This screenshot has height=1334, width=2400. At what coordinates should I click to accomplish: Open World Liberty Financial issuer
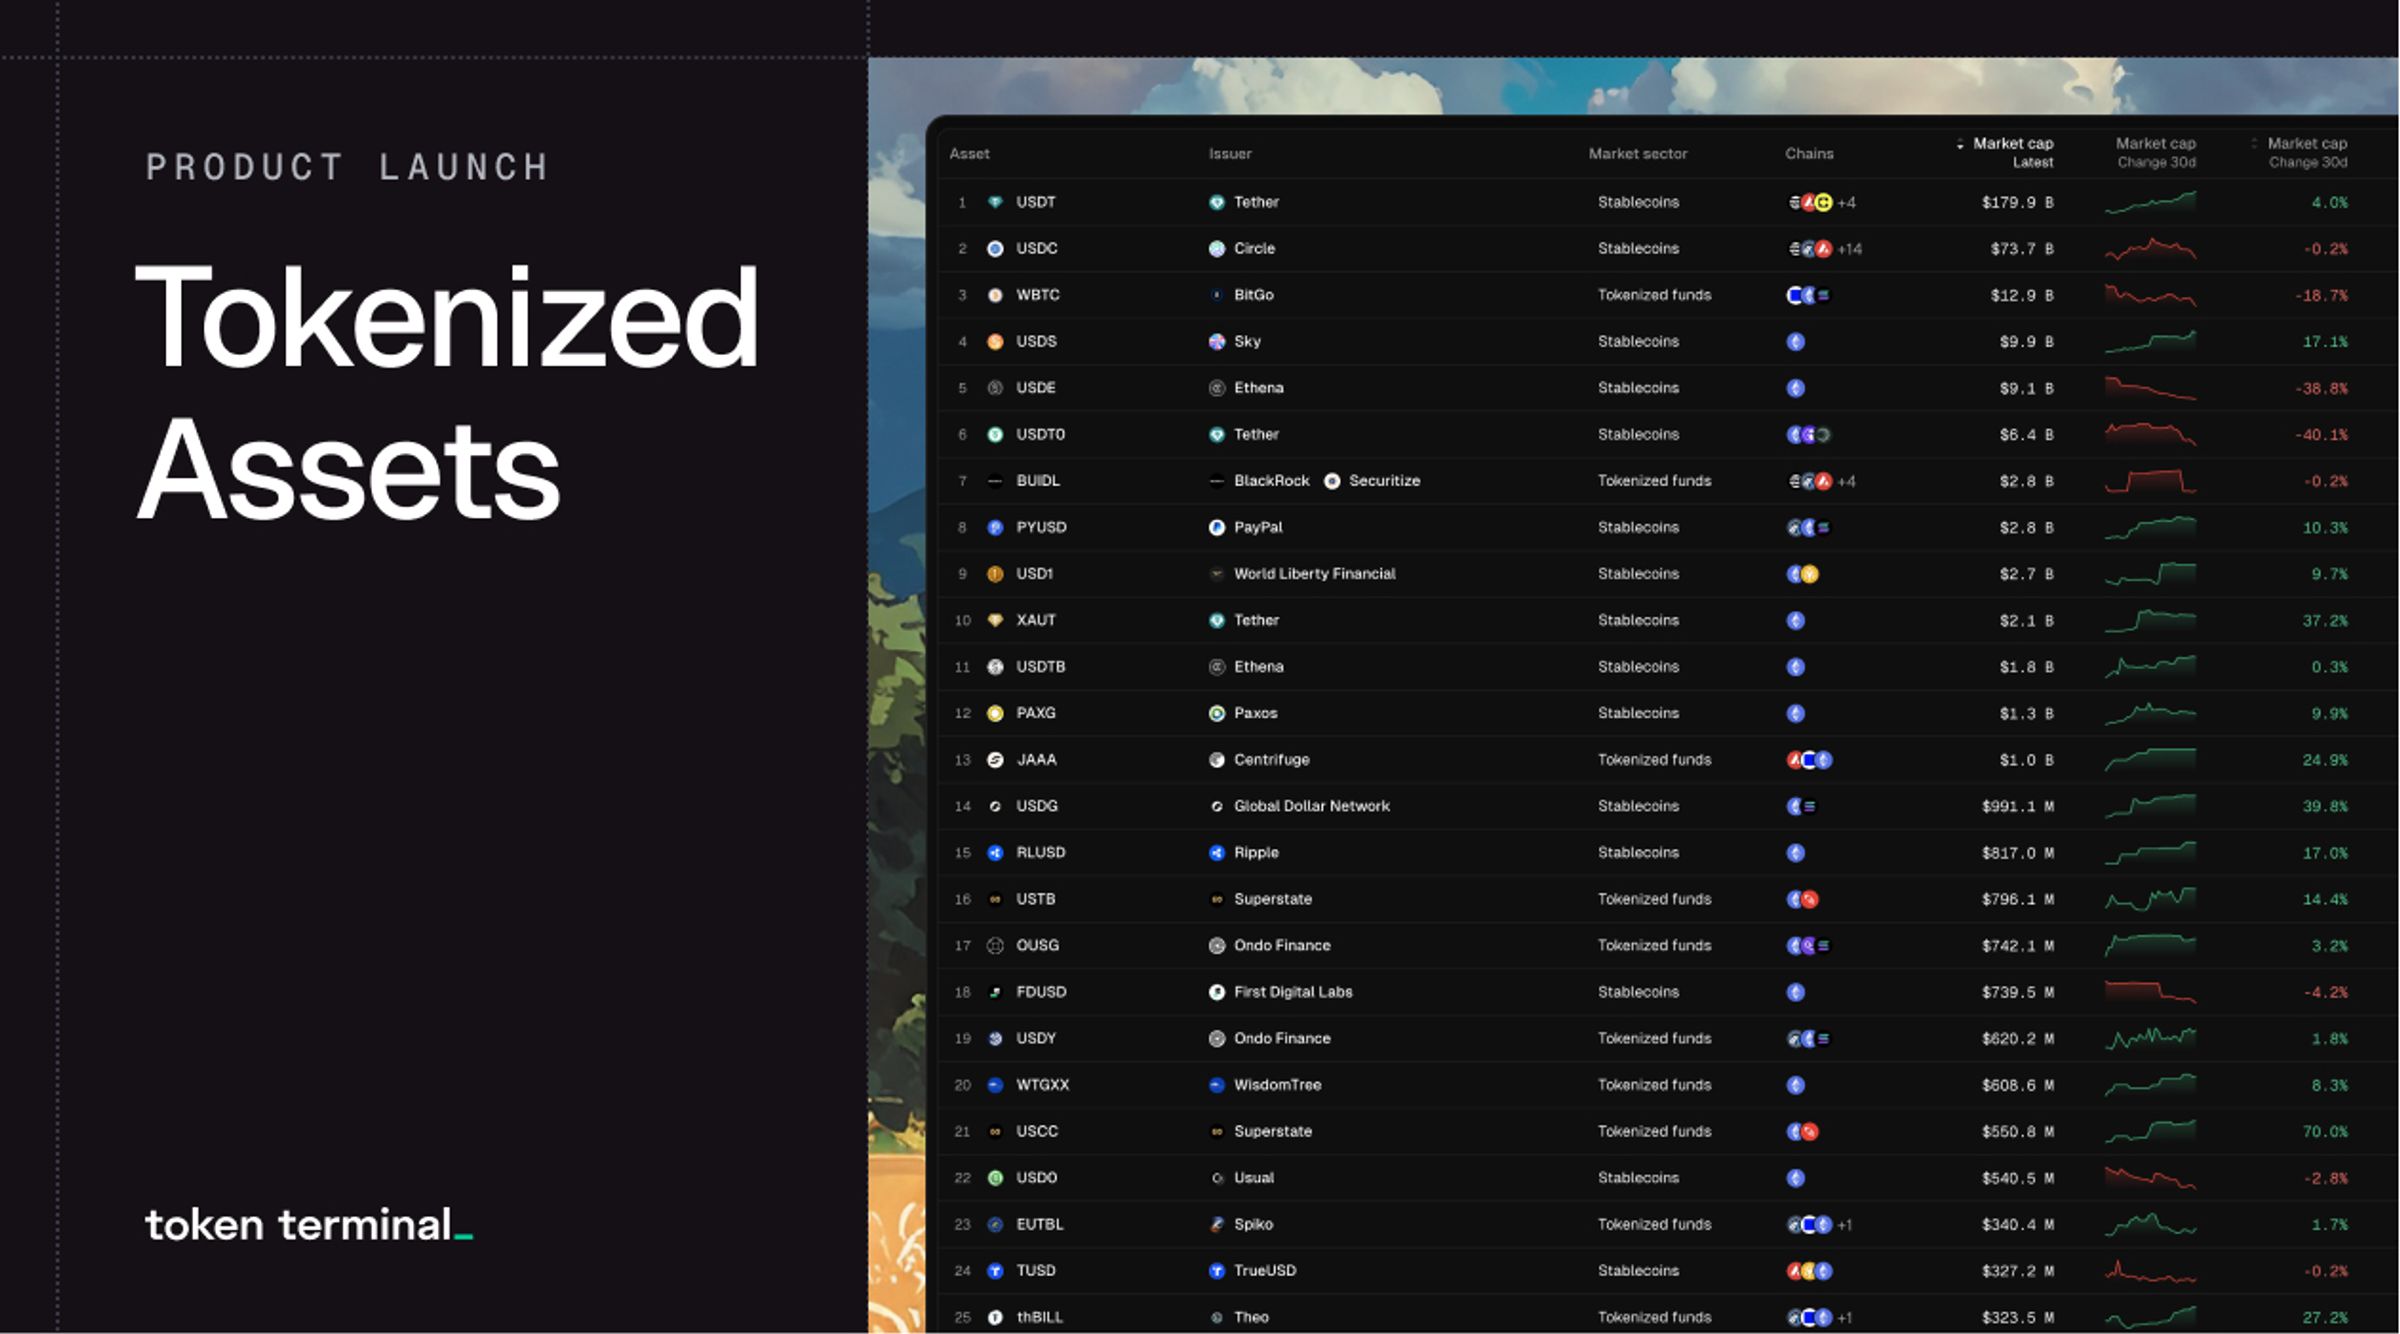click(1314, 574)
